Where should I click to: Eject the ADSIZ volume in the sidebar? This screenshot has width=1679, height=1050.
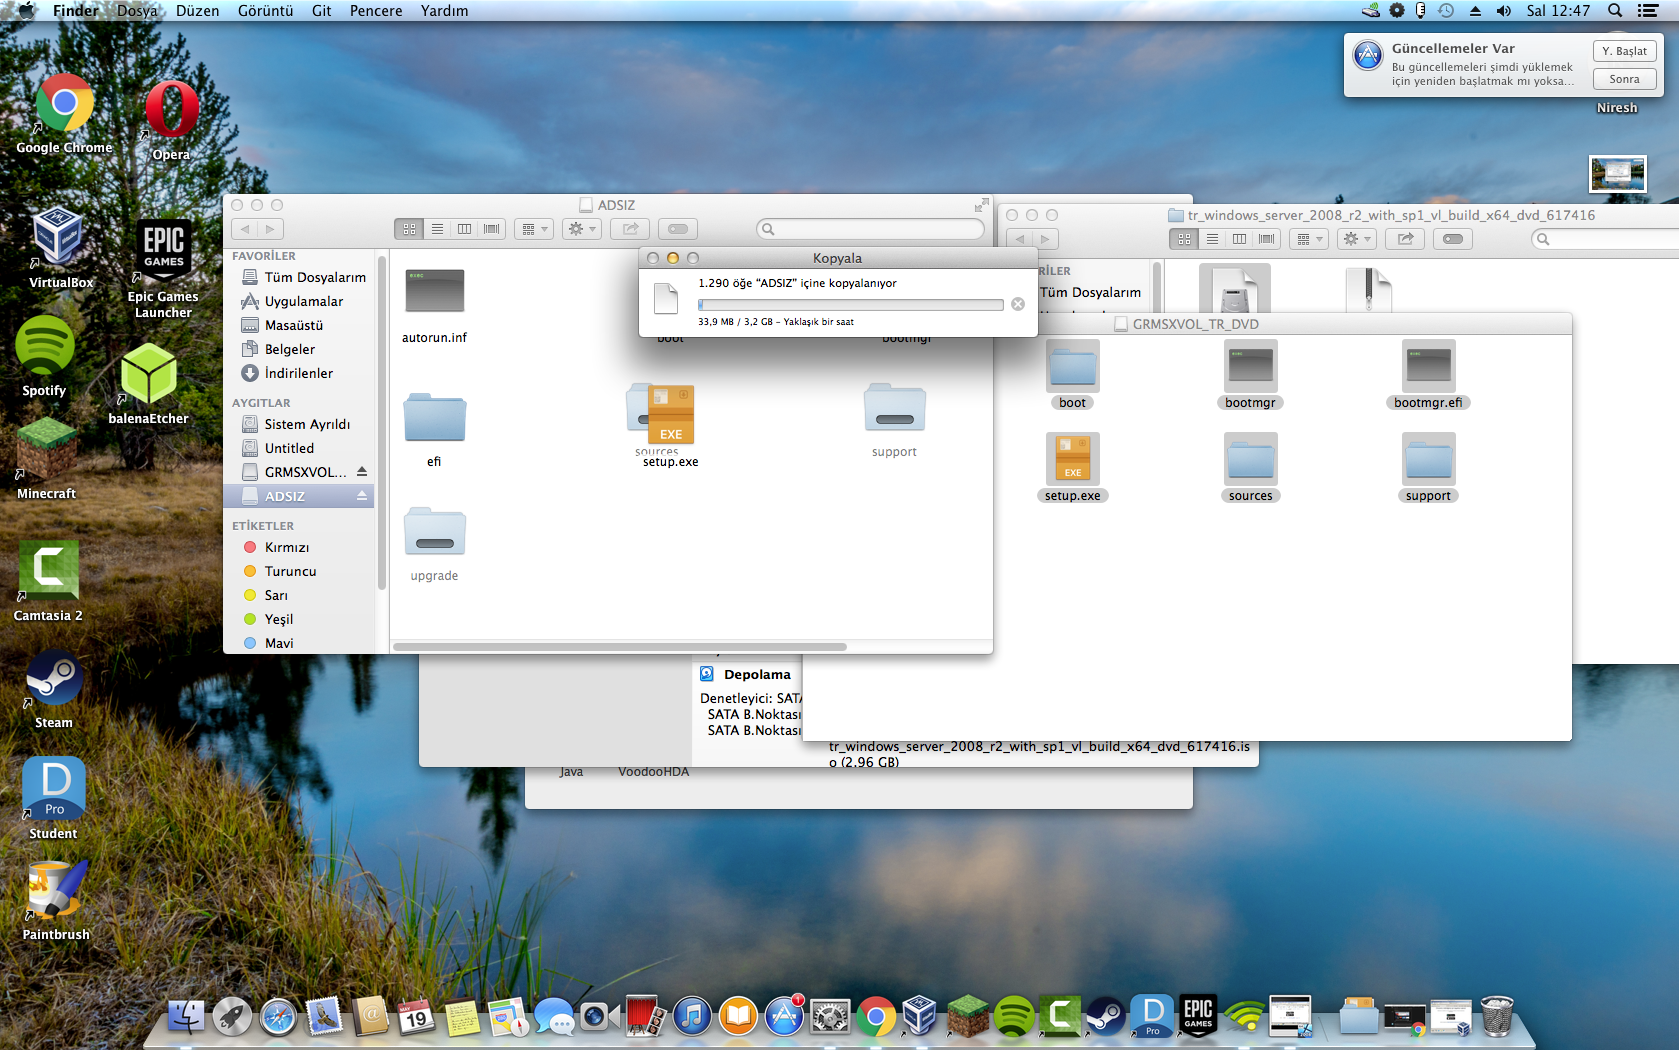click(362, 496)
